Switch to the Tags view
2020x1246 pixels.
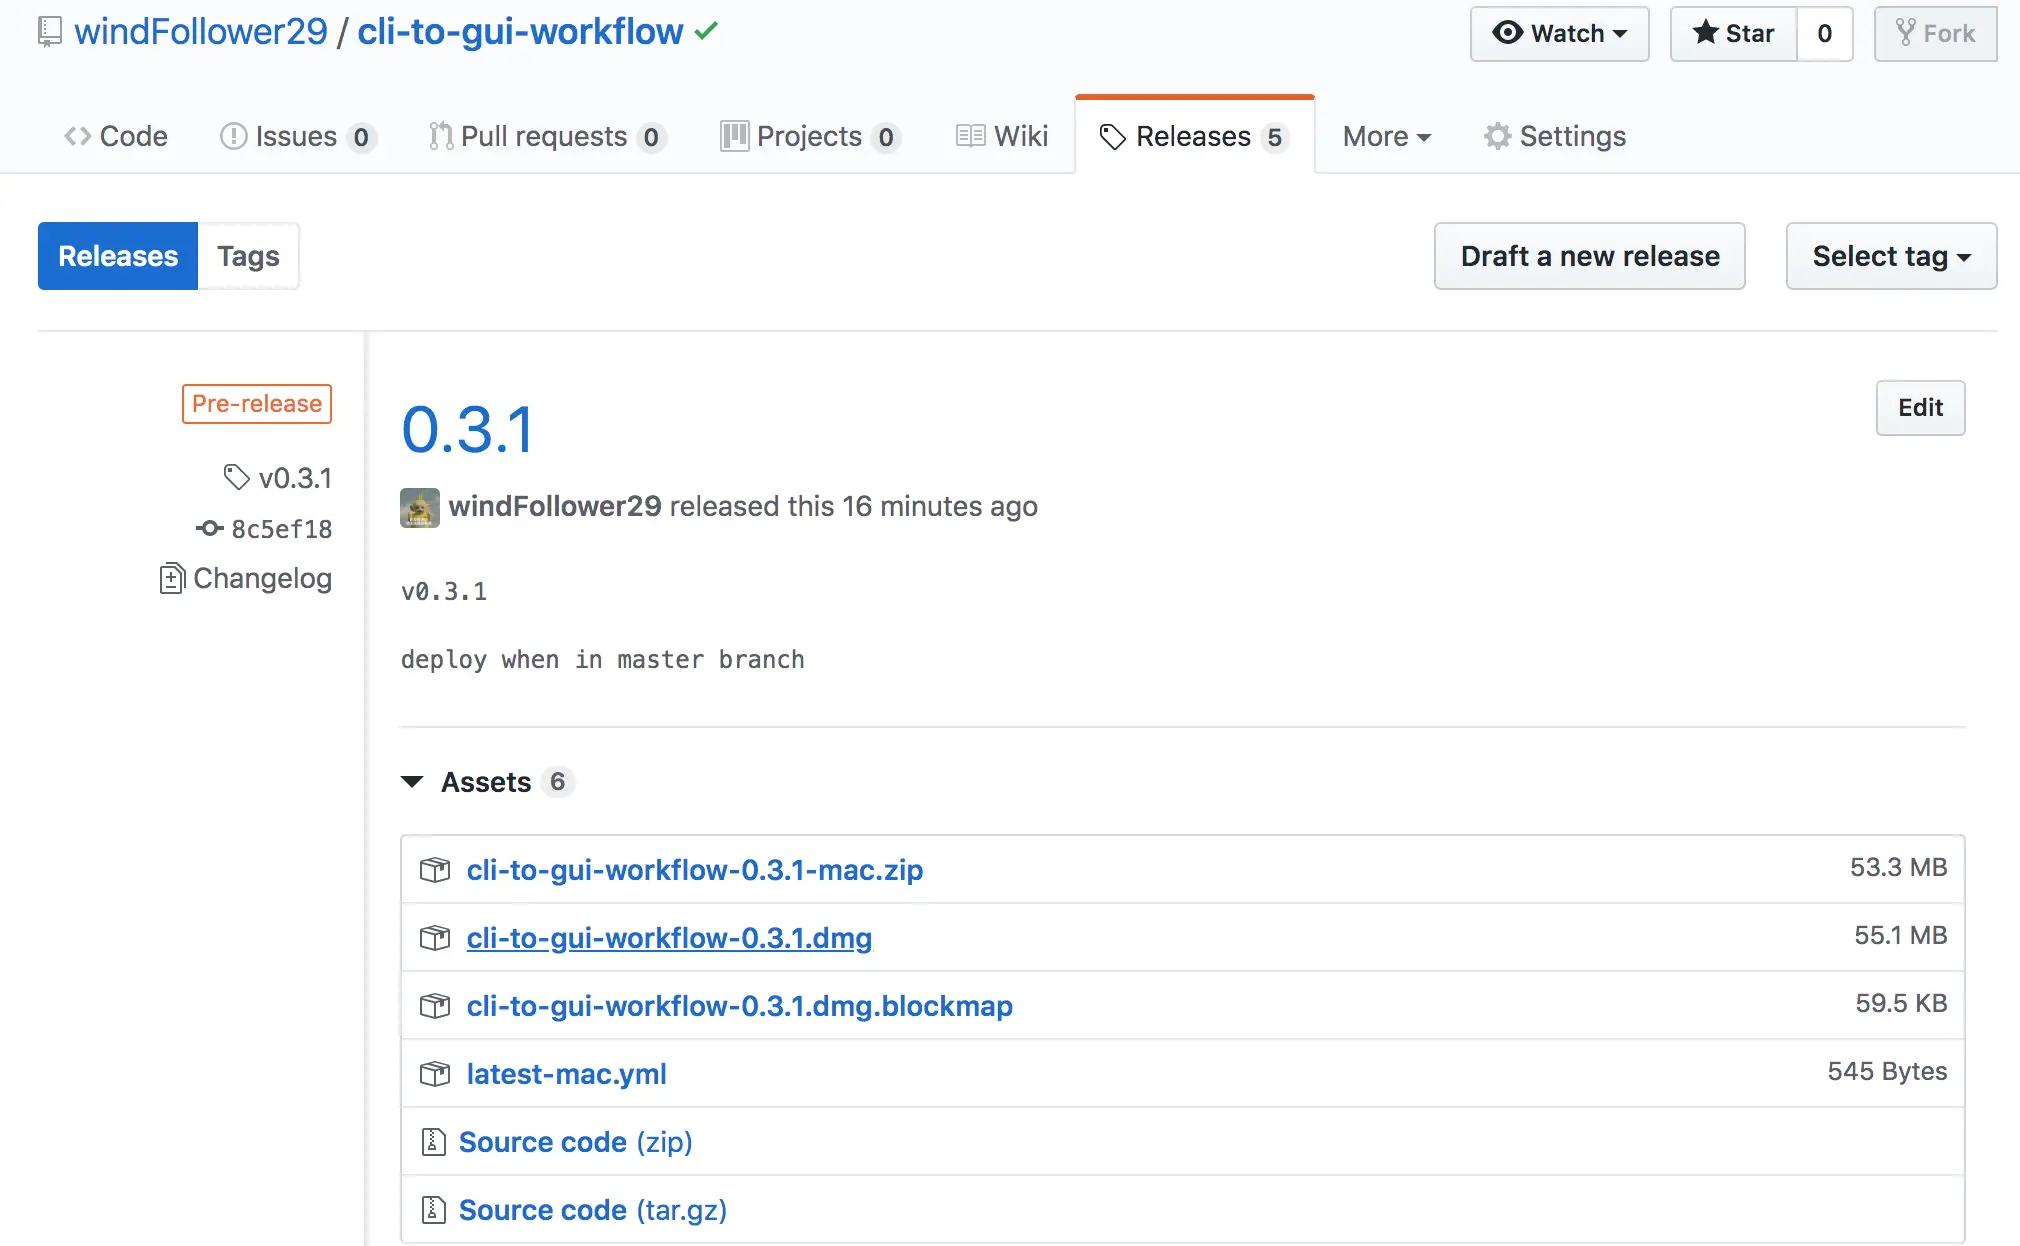pos(248,256)
